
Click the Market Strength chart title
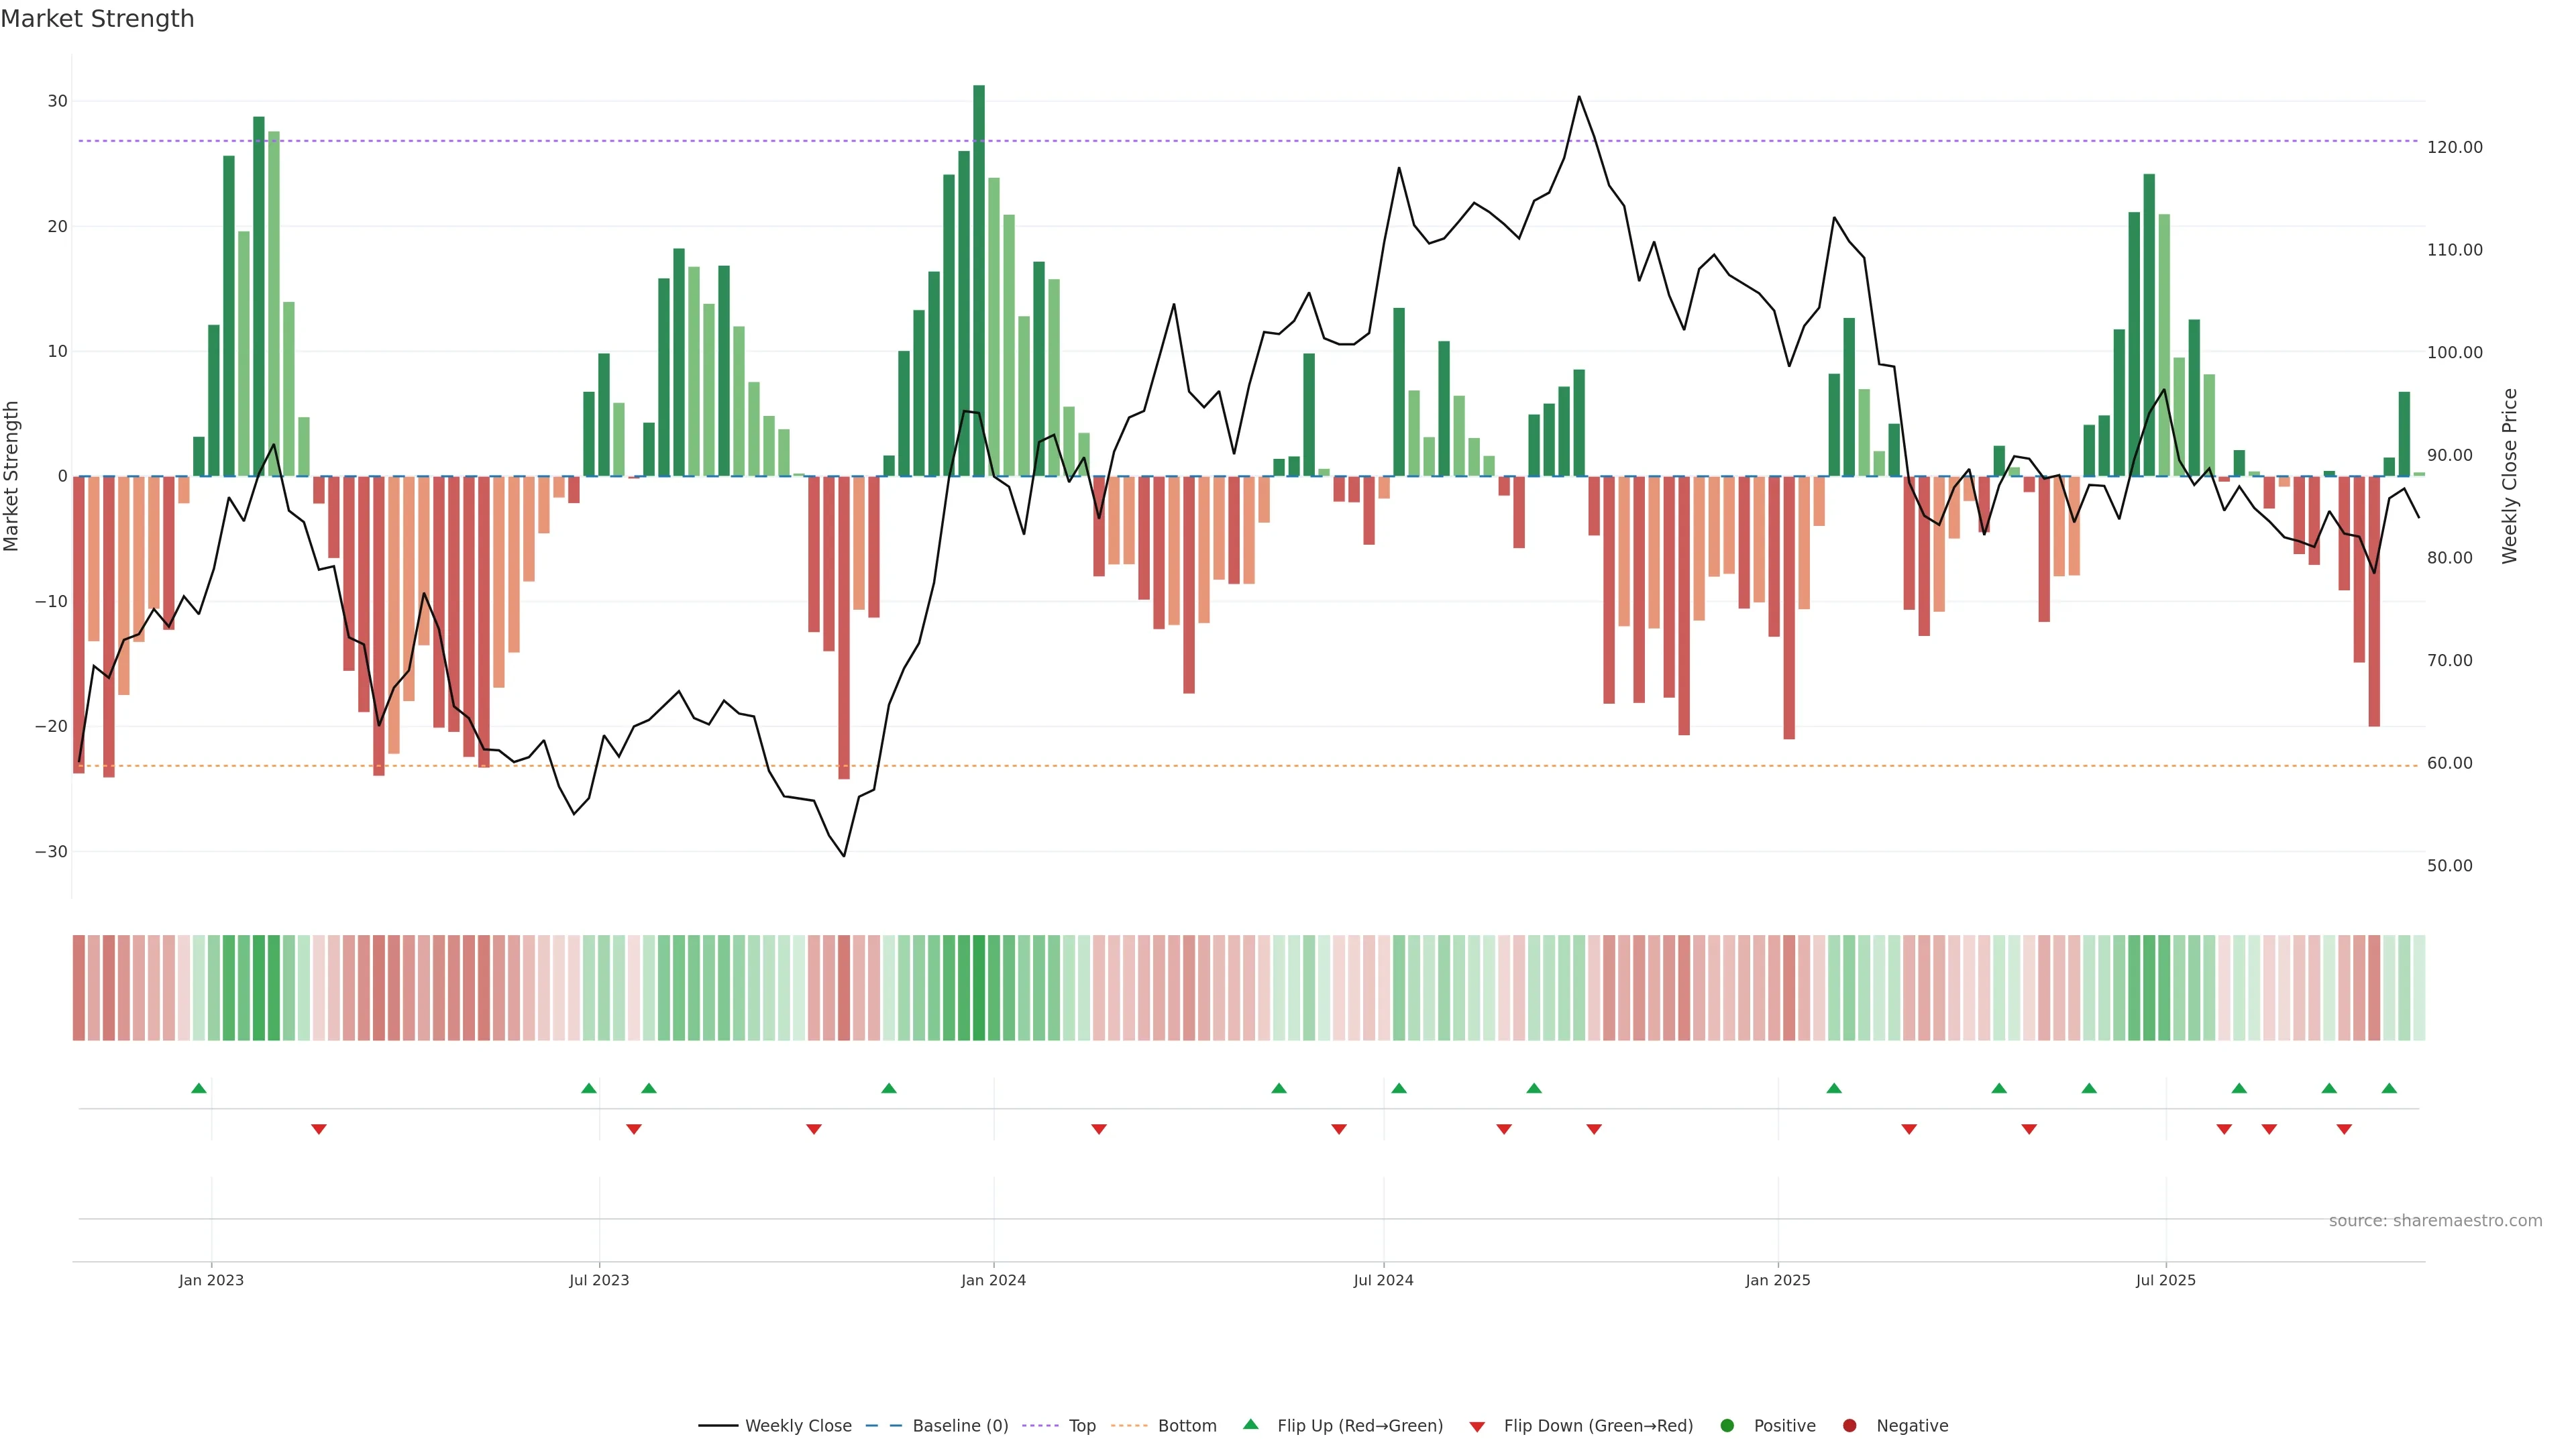[97, 19]
